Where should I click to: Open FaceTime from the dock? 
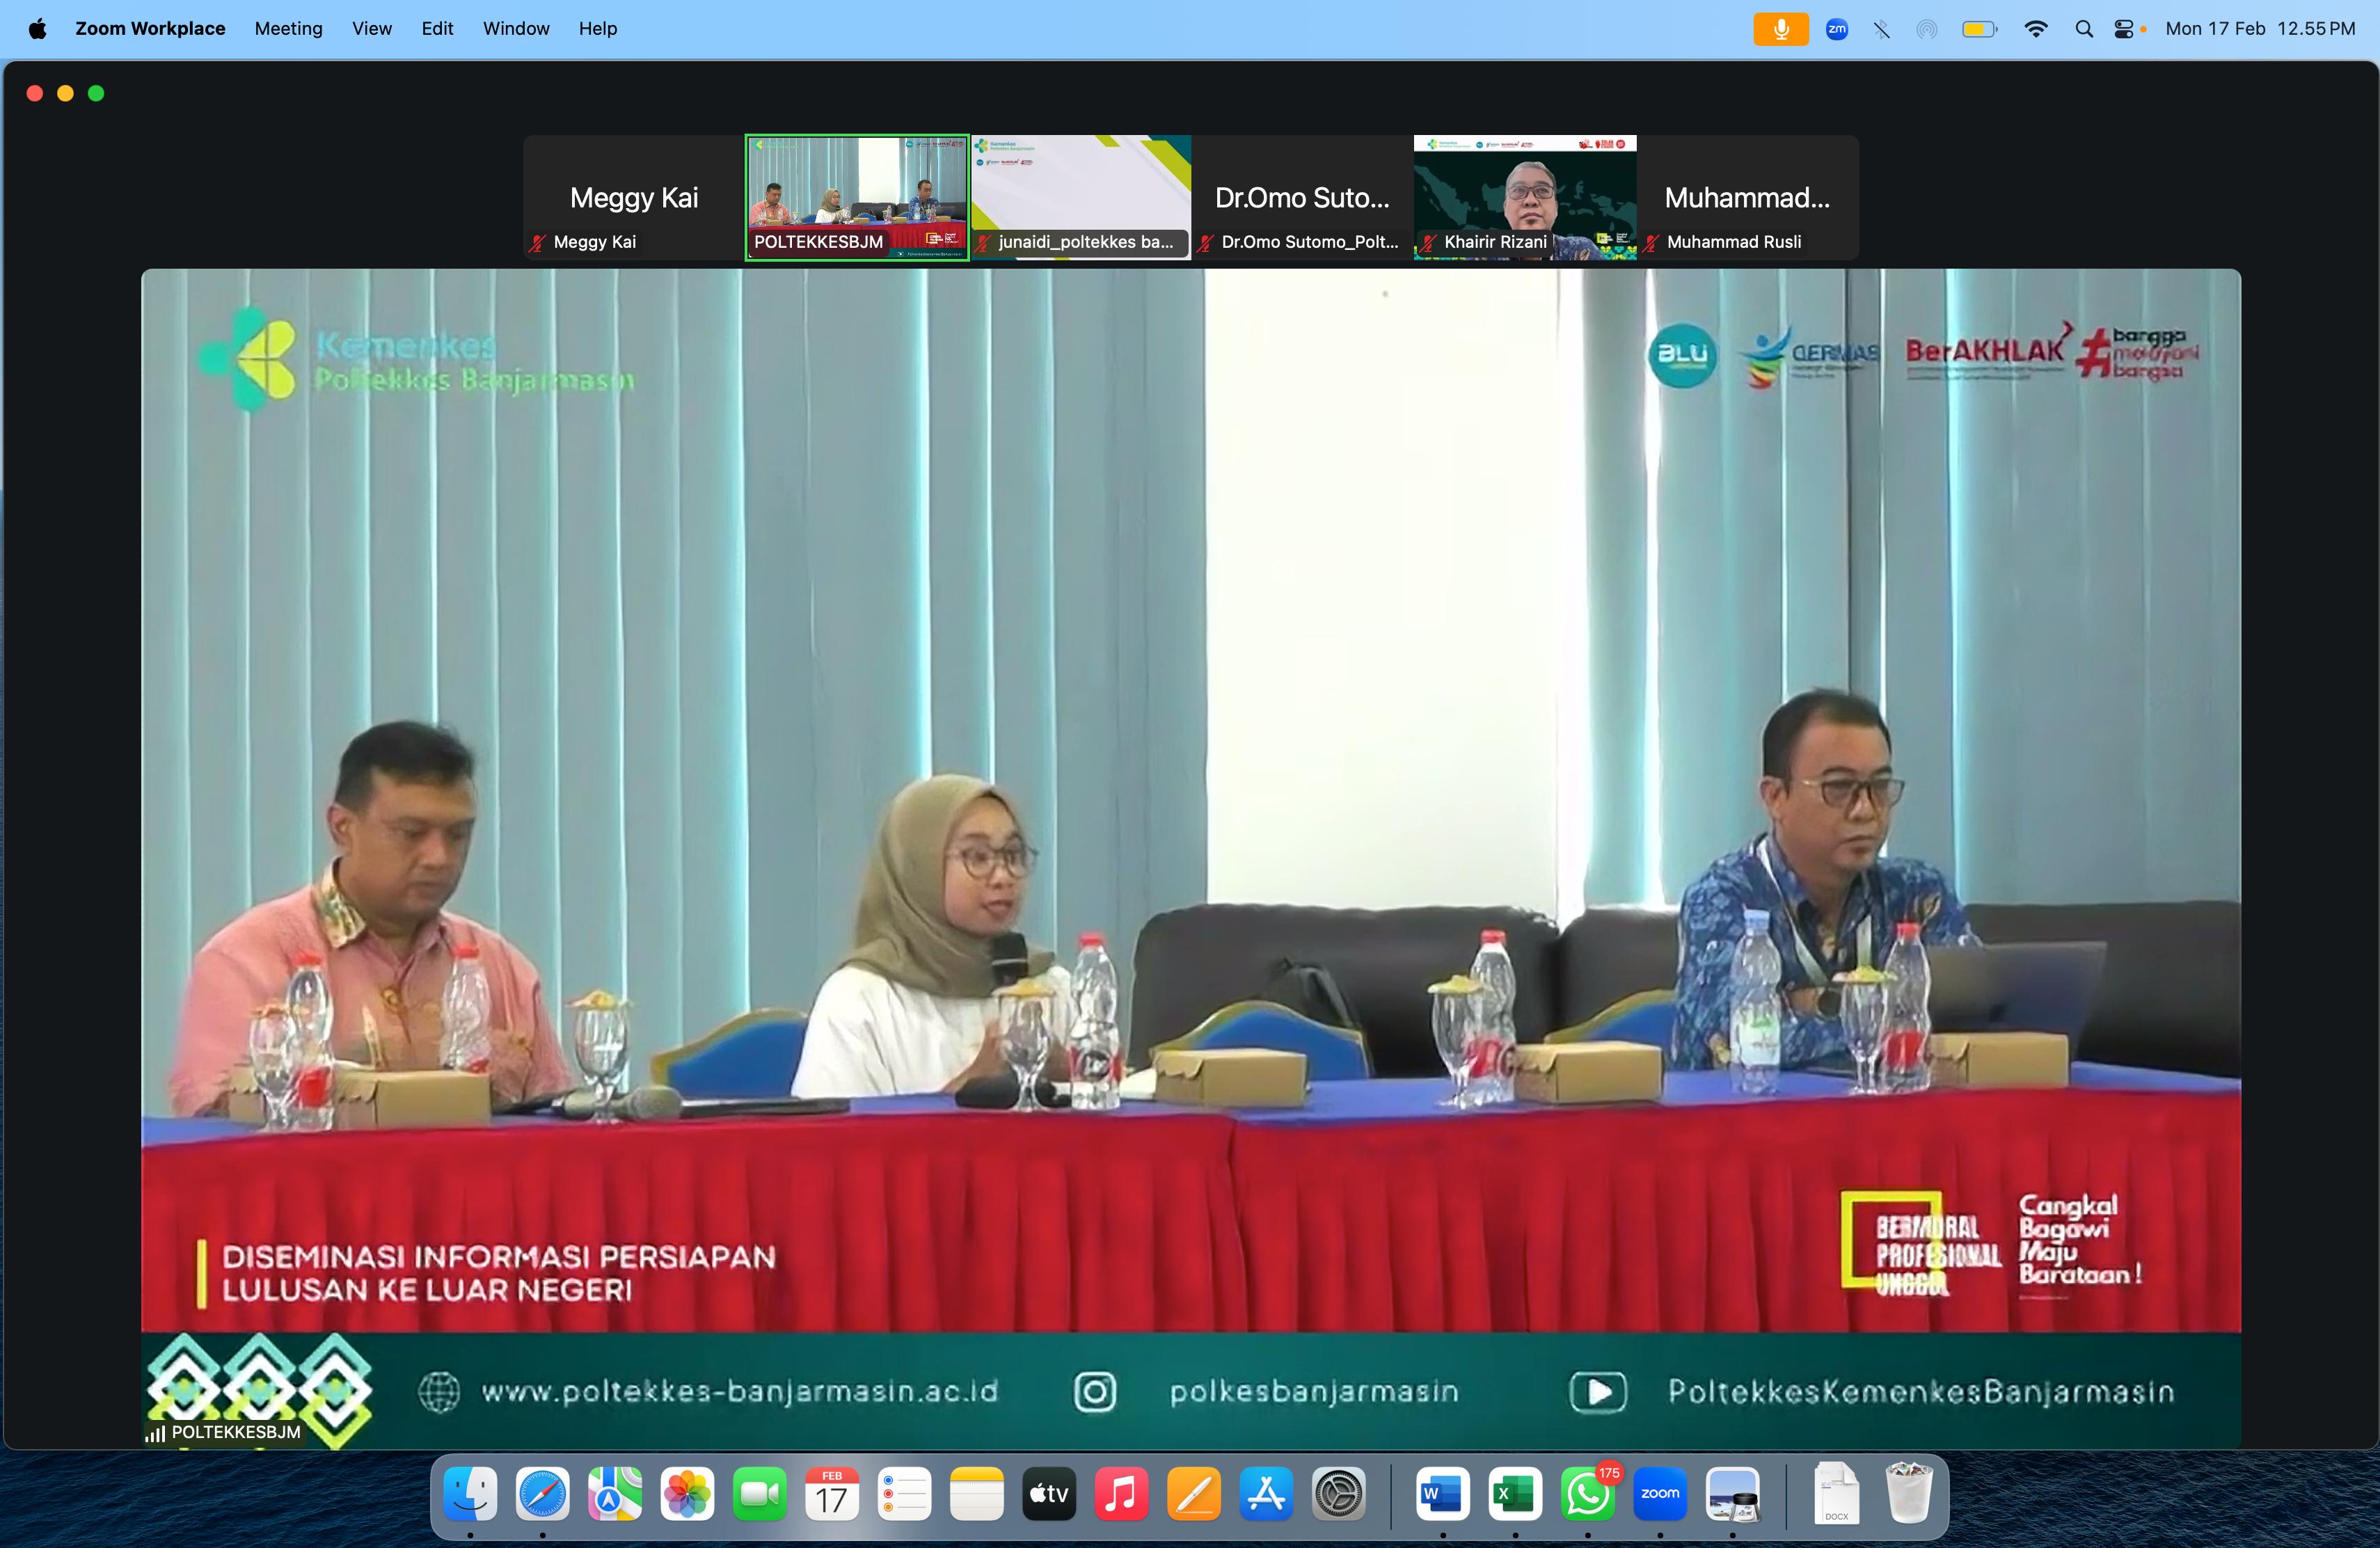click(759, 1494)
